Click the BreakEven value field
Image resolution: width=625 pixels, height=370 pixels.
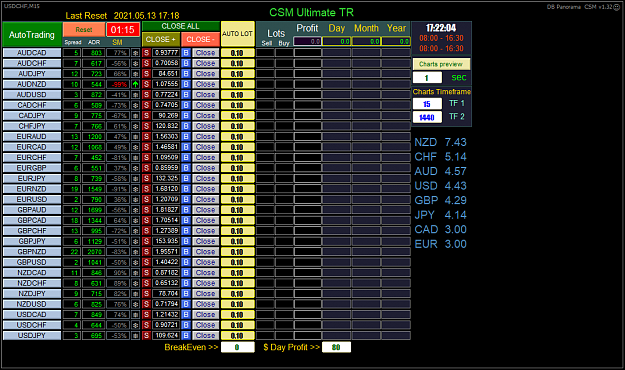click(238, 347)
